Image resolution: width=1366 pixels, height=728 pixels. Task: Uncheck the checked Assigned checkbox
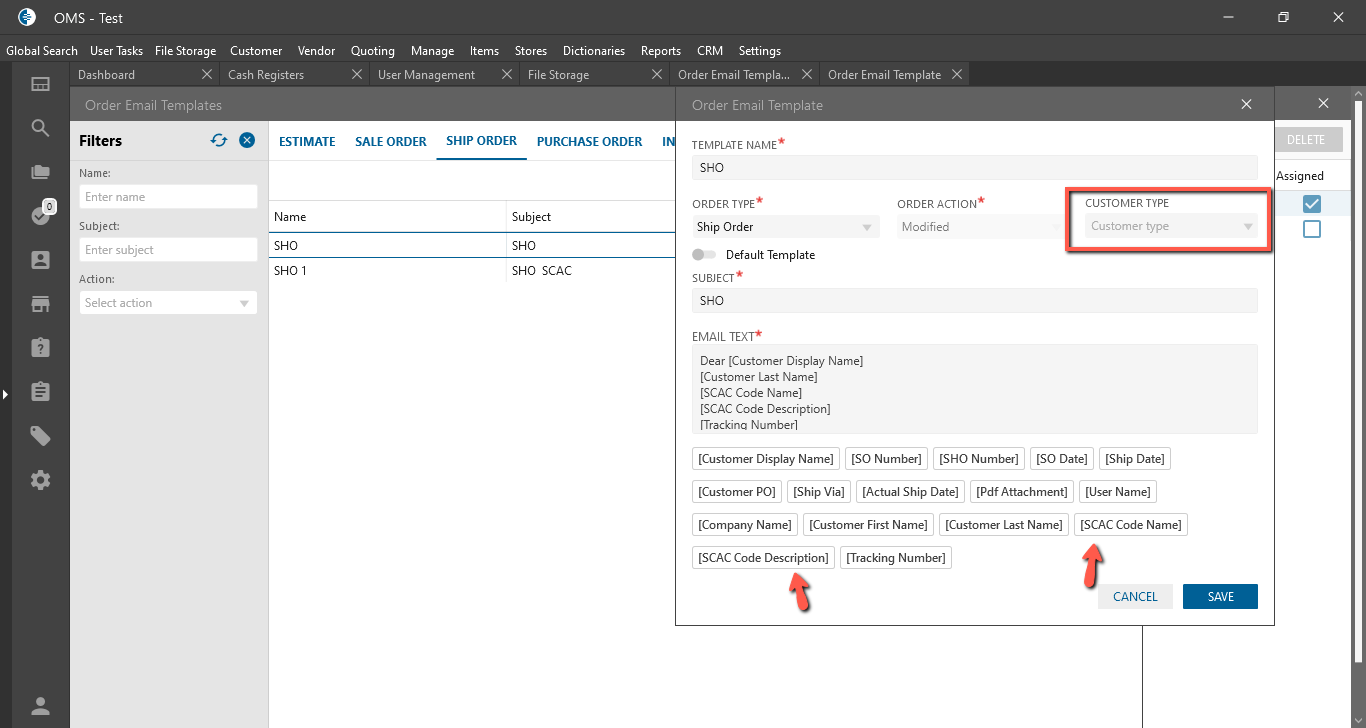coord(1312,204)
